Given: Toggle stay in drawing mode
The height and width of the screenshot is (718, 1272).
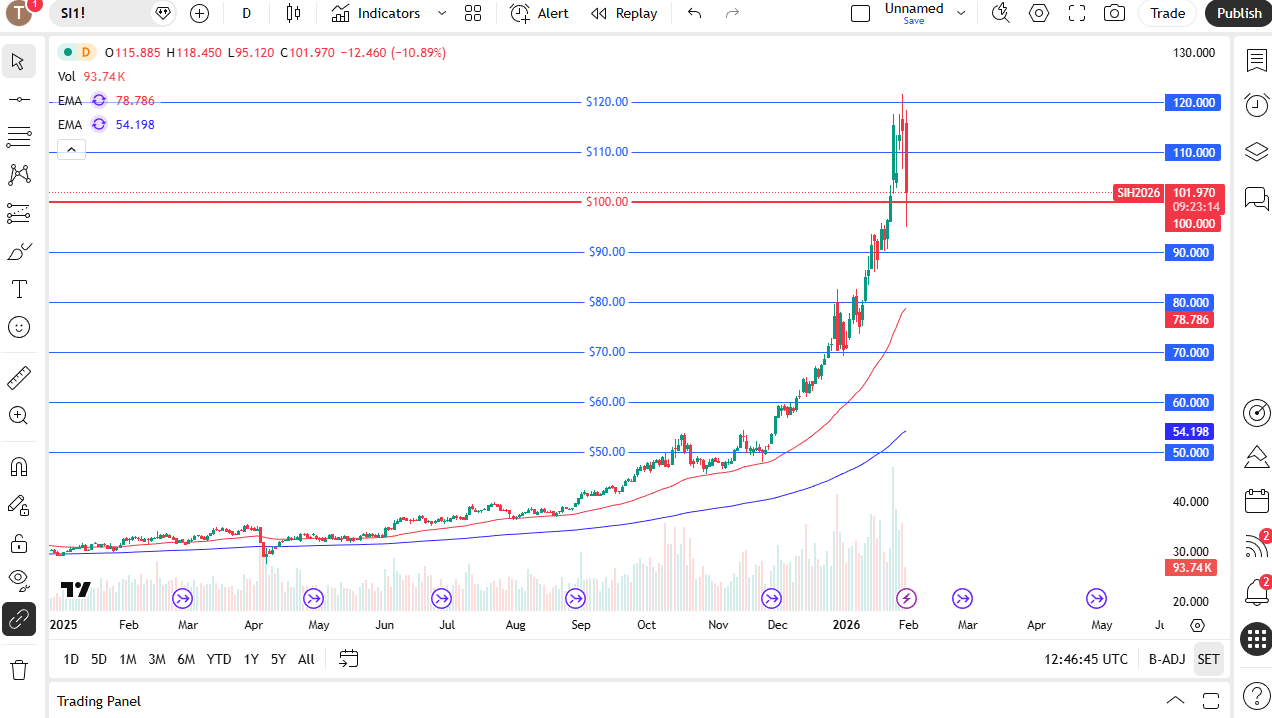Looking at the screenshot, I should point(18,505).
